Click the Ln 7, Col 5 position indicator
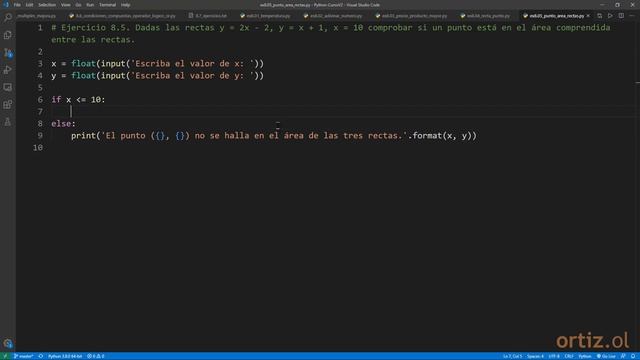Screen dimensions: 640x360 pos(512,356)
